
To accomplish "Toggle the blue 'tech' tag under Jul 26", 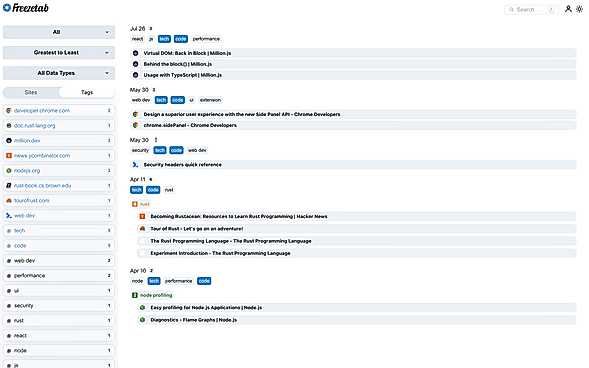I will point(164,39).
